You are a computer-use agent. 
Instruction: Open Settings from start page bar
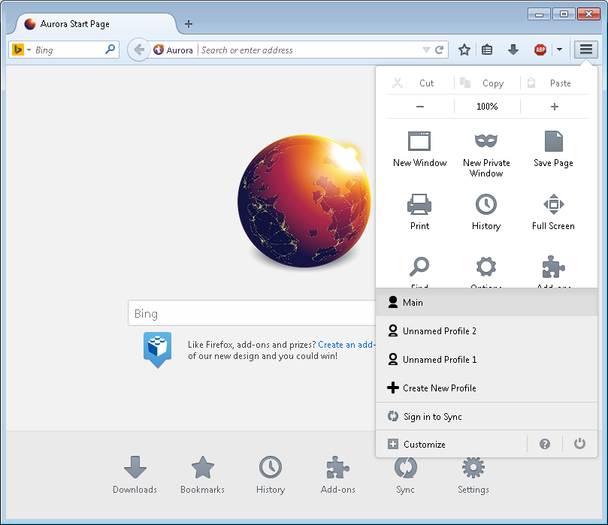point(473,475)
